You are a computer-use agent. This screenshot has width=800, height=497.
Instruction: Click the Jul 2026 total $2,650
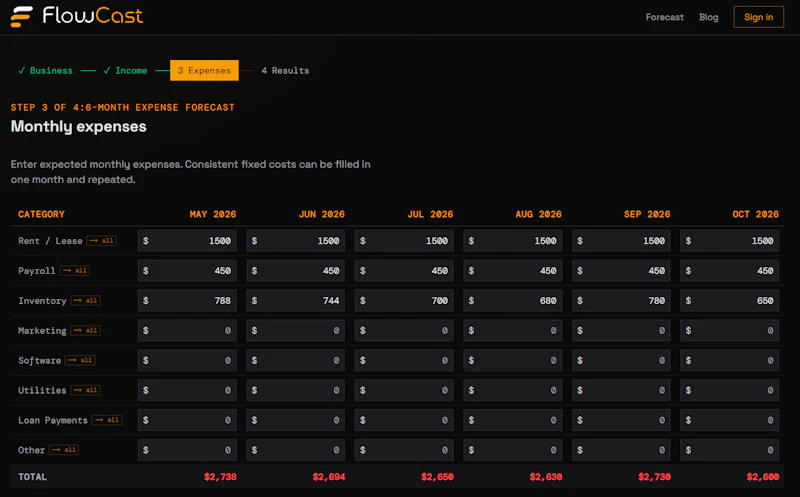pos(437,477)
